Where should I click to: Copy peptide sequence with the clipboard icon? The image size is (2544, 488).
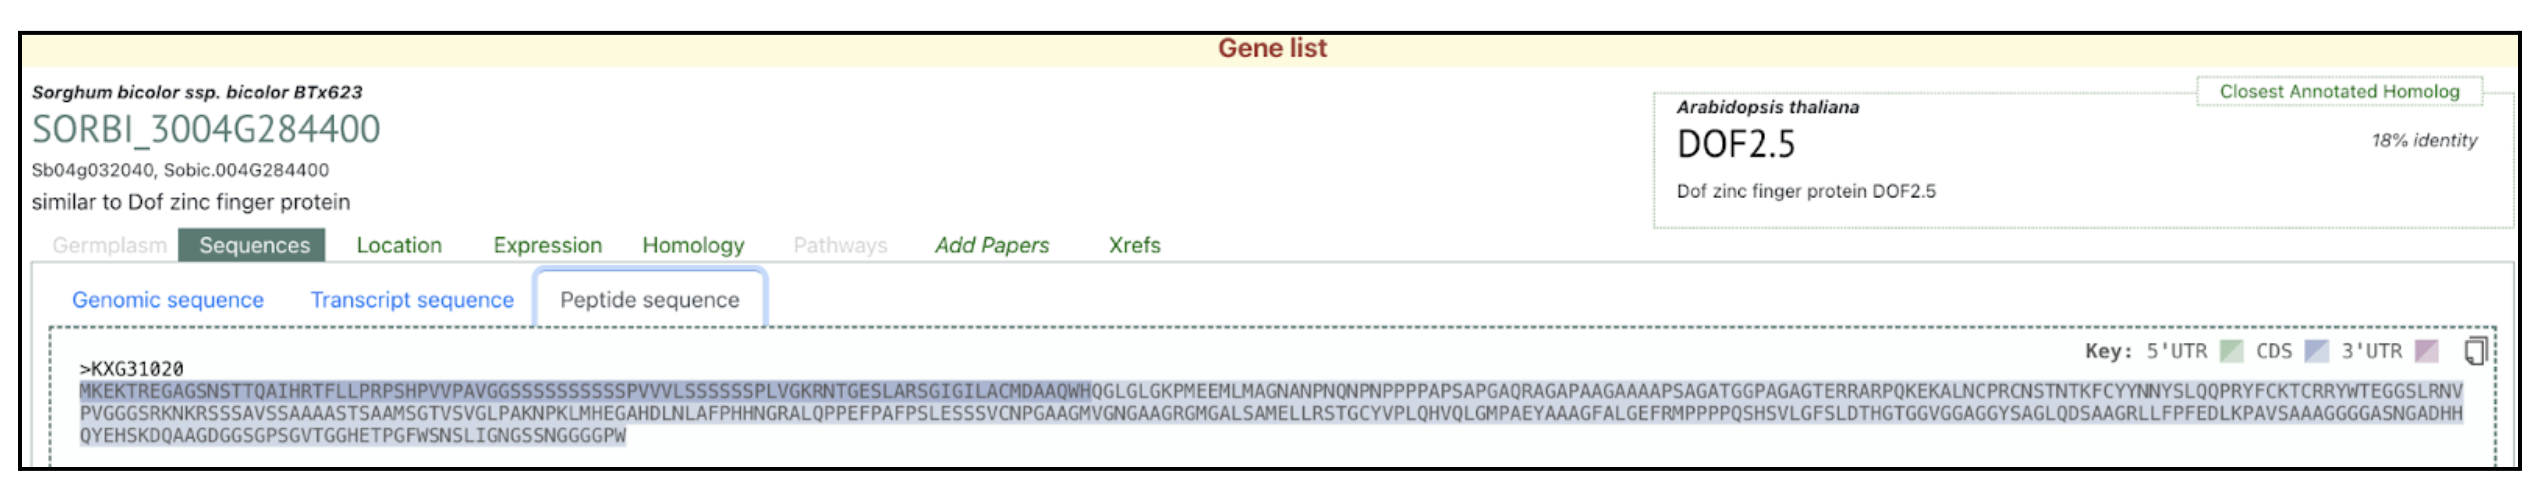2475,351
